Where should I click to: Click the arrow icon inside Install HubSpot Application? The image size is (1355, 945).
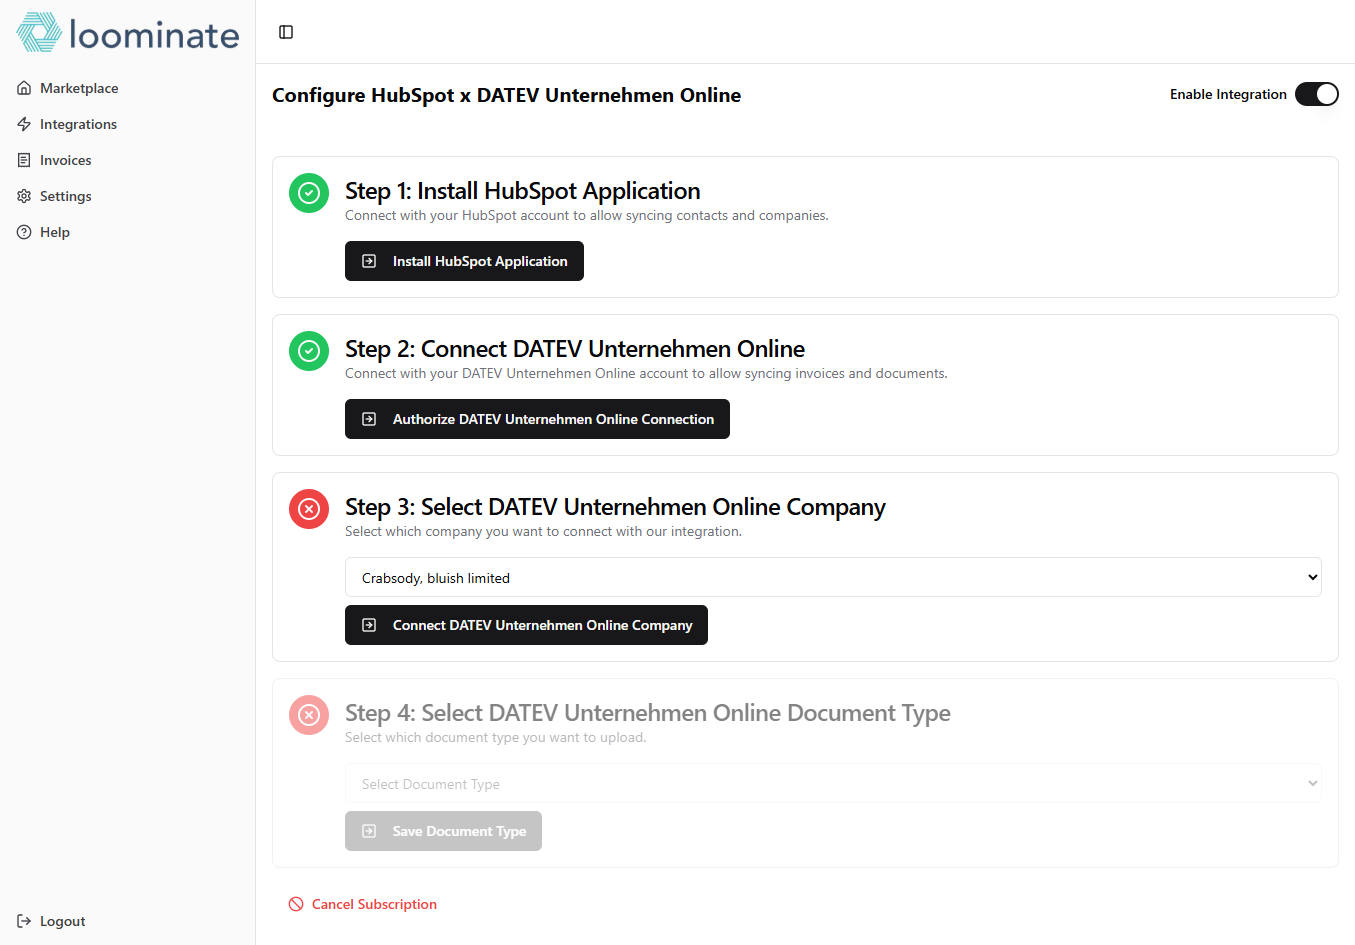click(x=369, y=261)
